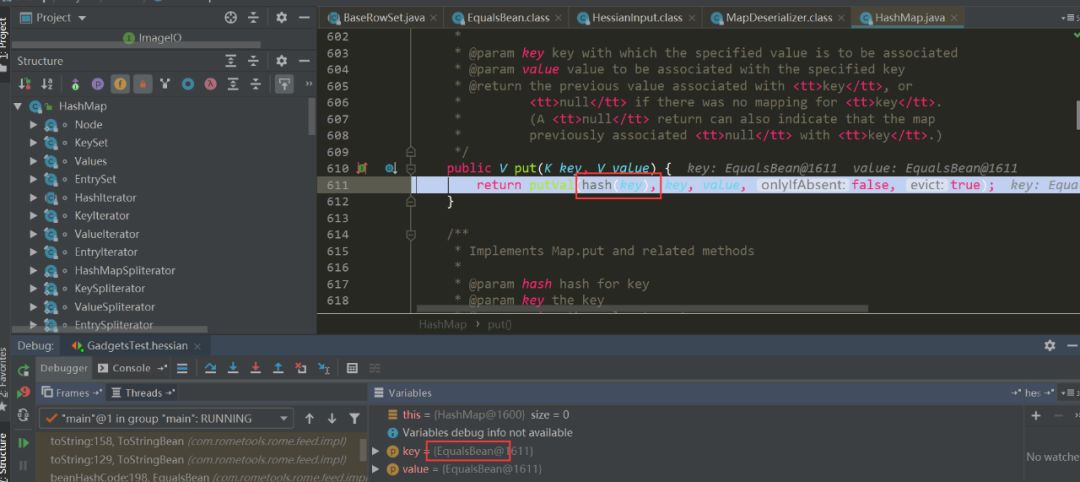The image size is (1080, 482).
Task: Click next frame down arrow
Action: pos(332,419)
